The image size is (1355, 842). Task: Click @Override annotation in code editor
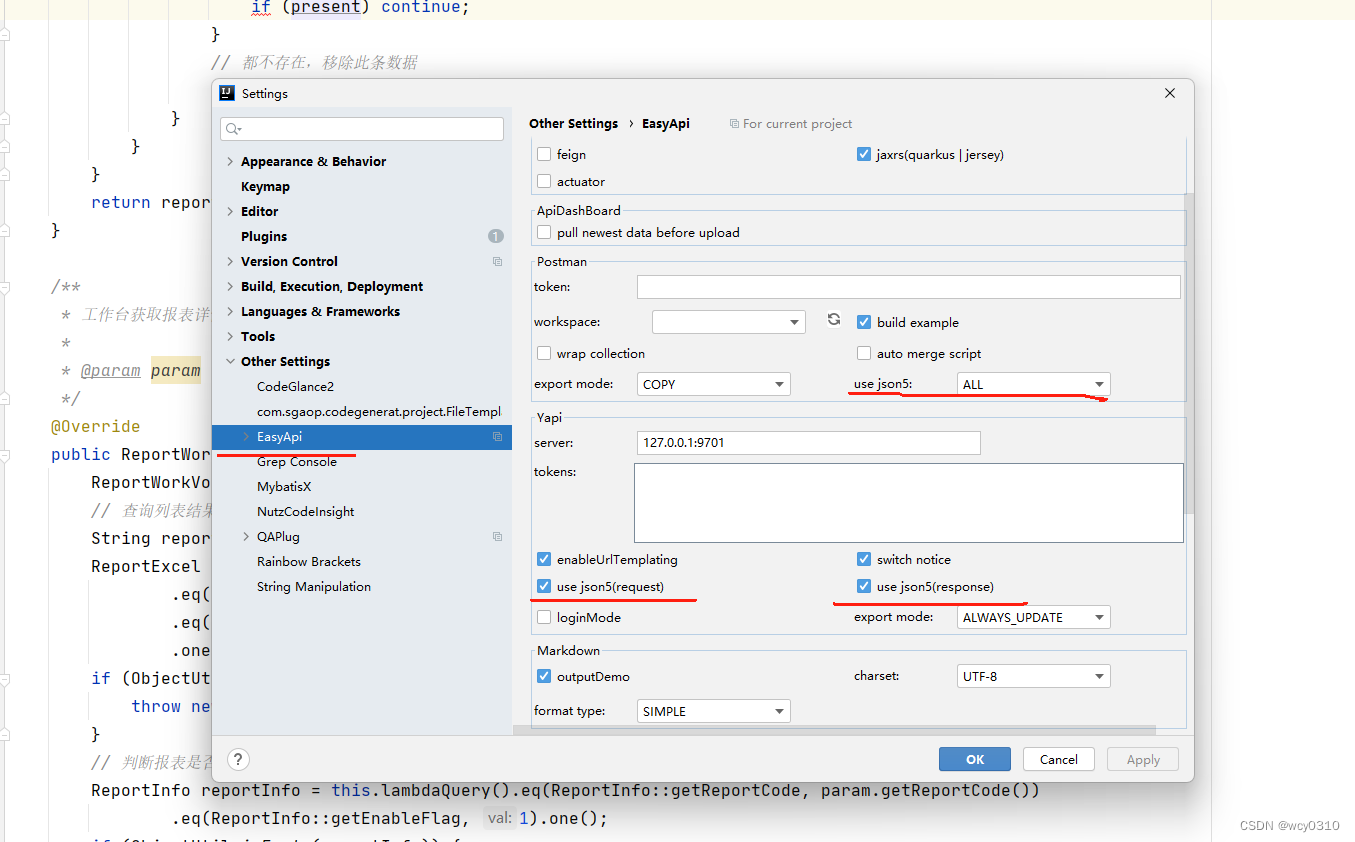coord(96,426)
